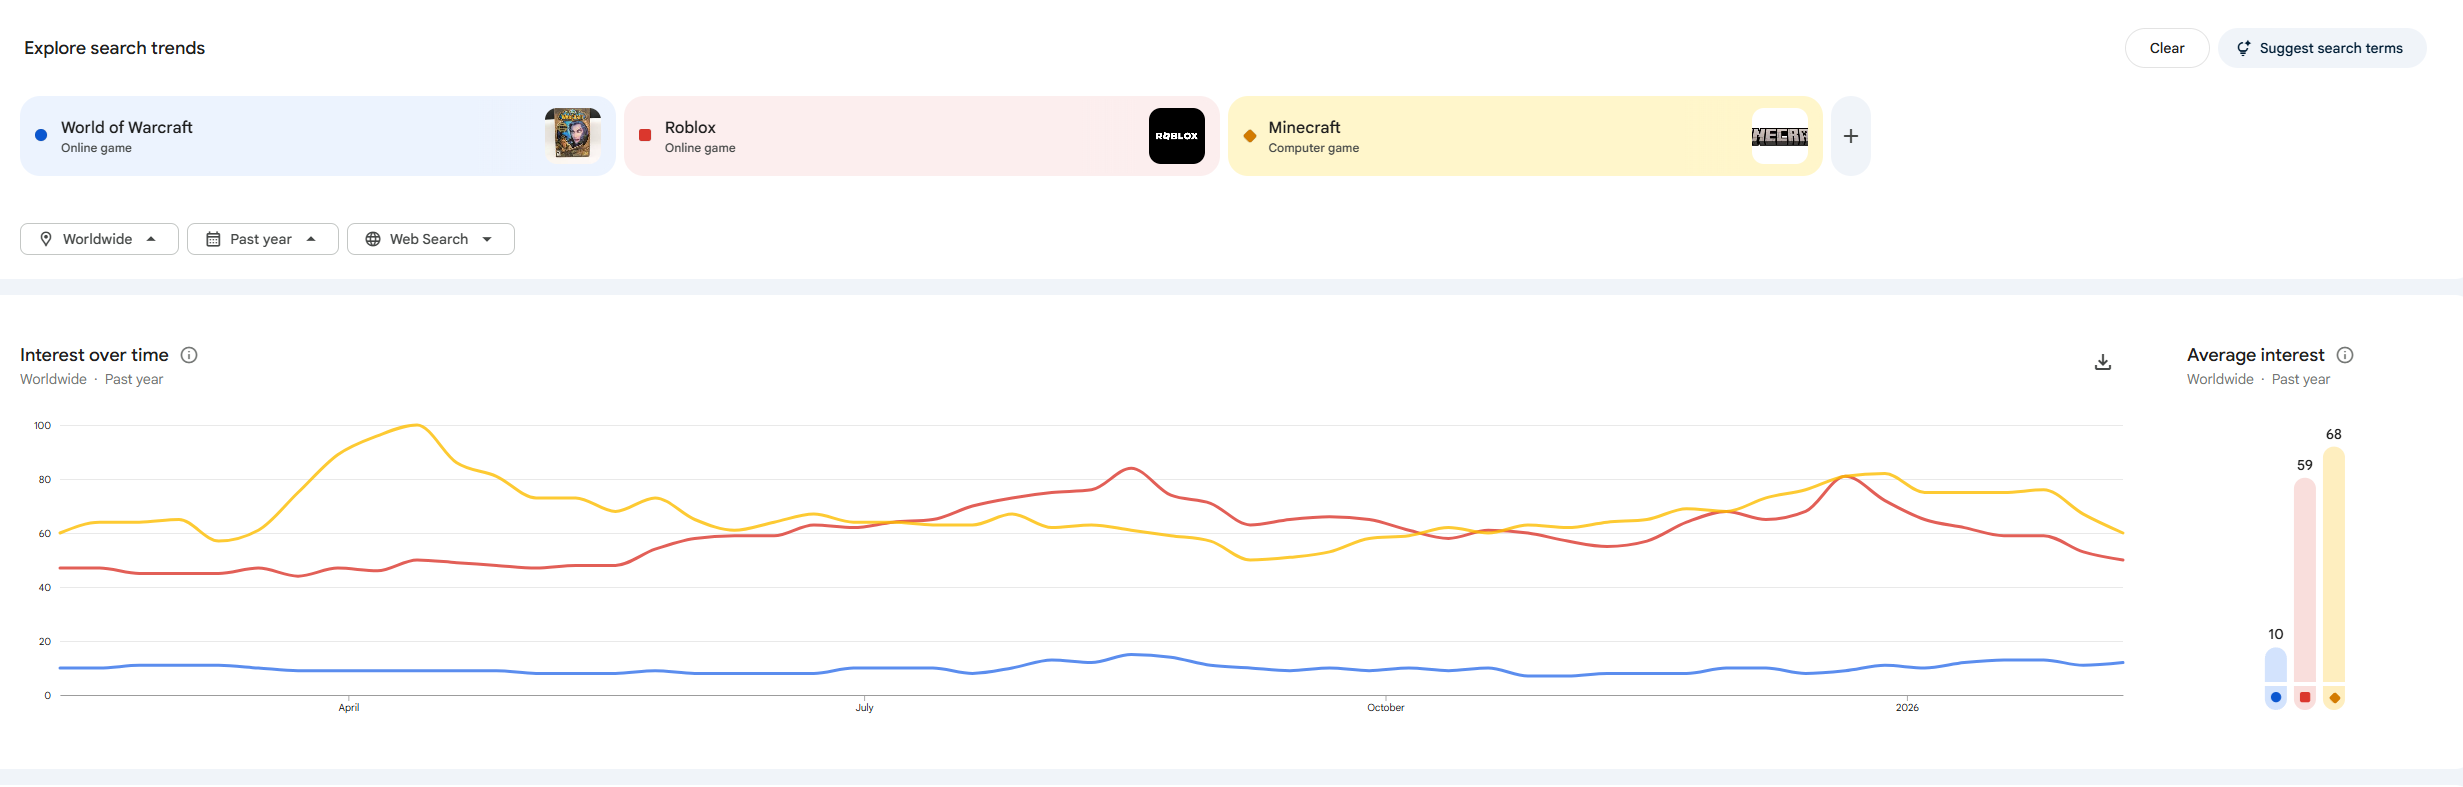Click the blue dot under the average bars

click(2276, 697)
